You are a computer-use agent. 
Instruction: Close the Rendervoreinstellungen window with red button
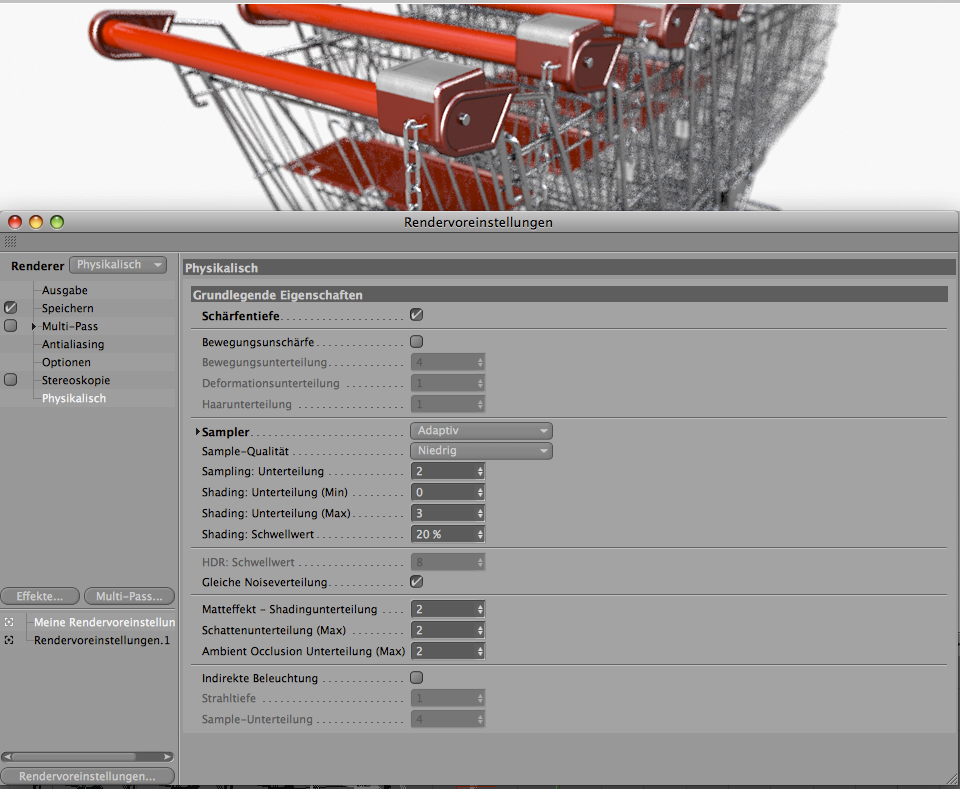point(15,222)
